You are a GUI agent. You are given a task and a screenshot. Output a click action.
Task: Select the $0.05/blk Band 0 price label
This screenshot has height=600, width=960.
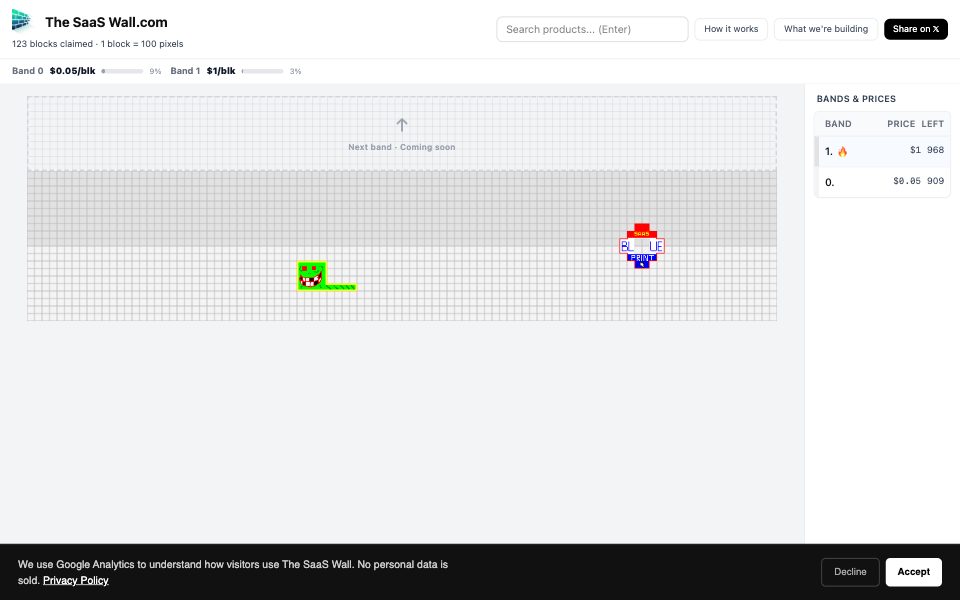click(x=72, y=71)
